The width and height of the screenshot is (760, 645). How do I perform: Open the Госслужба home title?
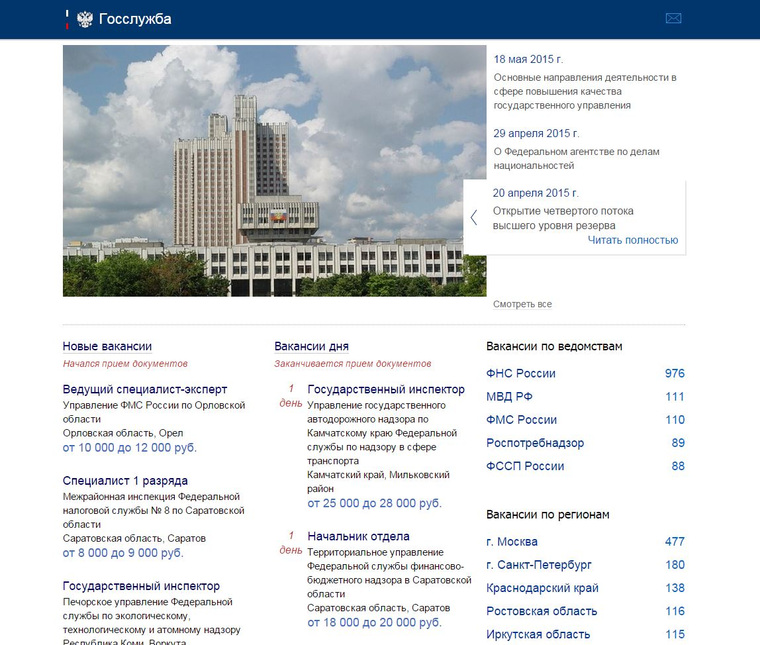point(135,19)
